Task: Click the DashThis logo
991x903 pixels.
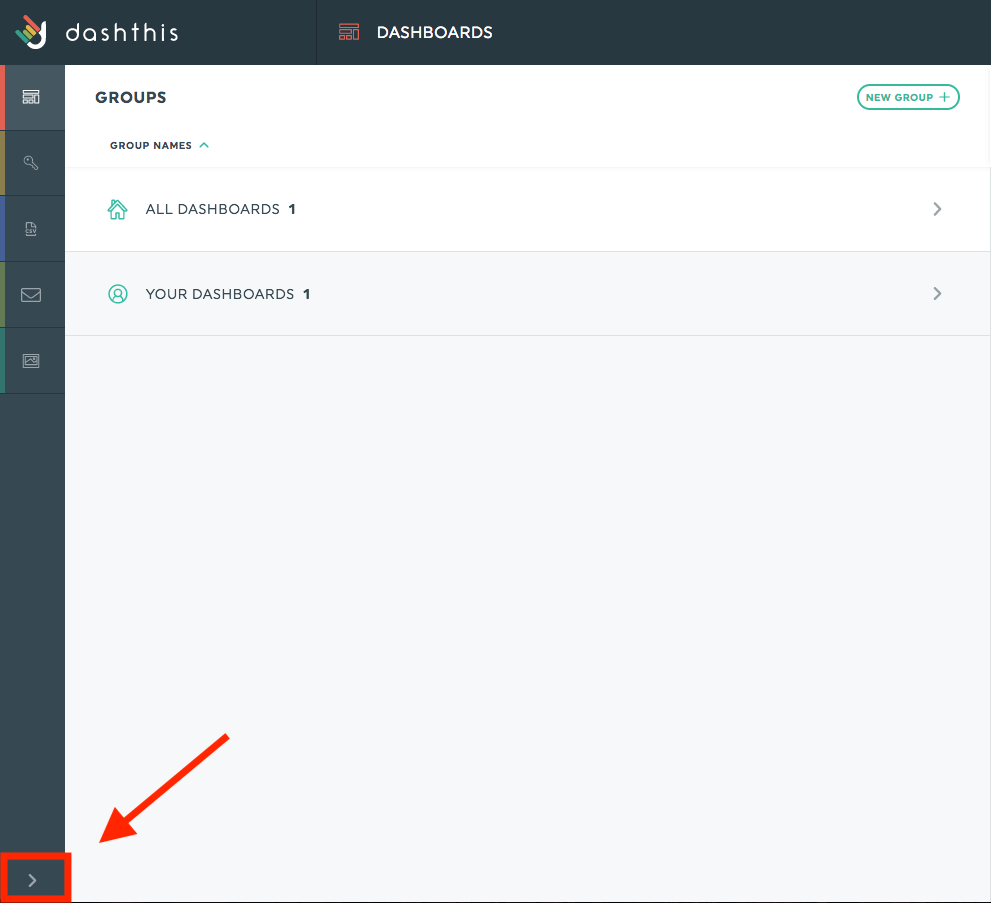Action: click(31, 32)
